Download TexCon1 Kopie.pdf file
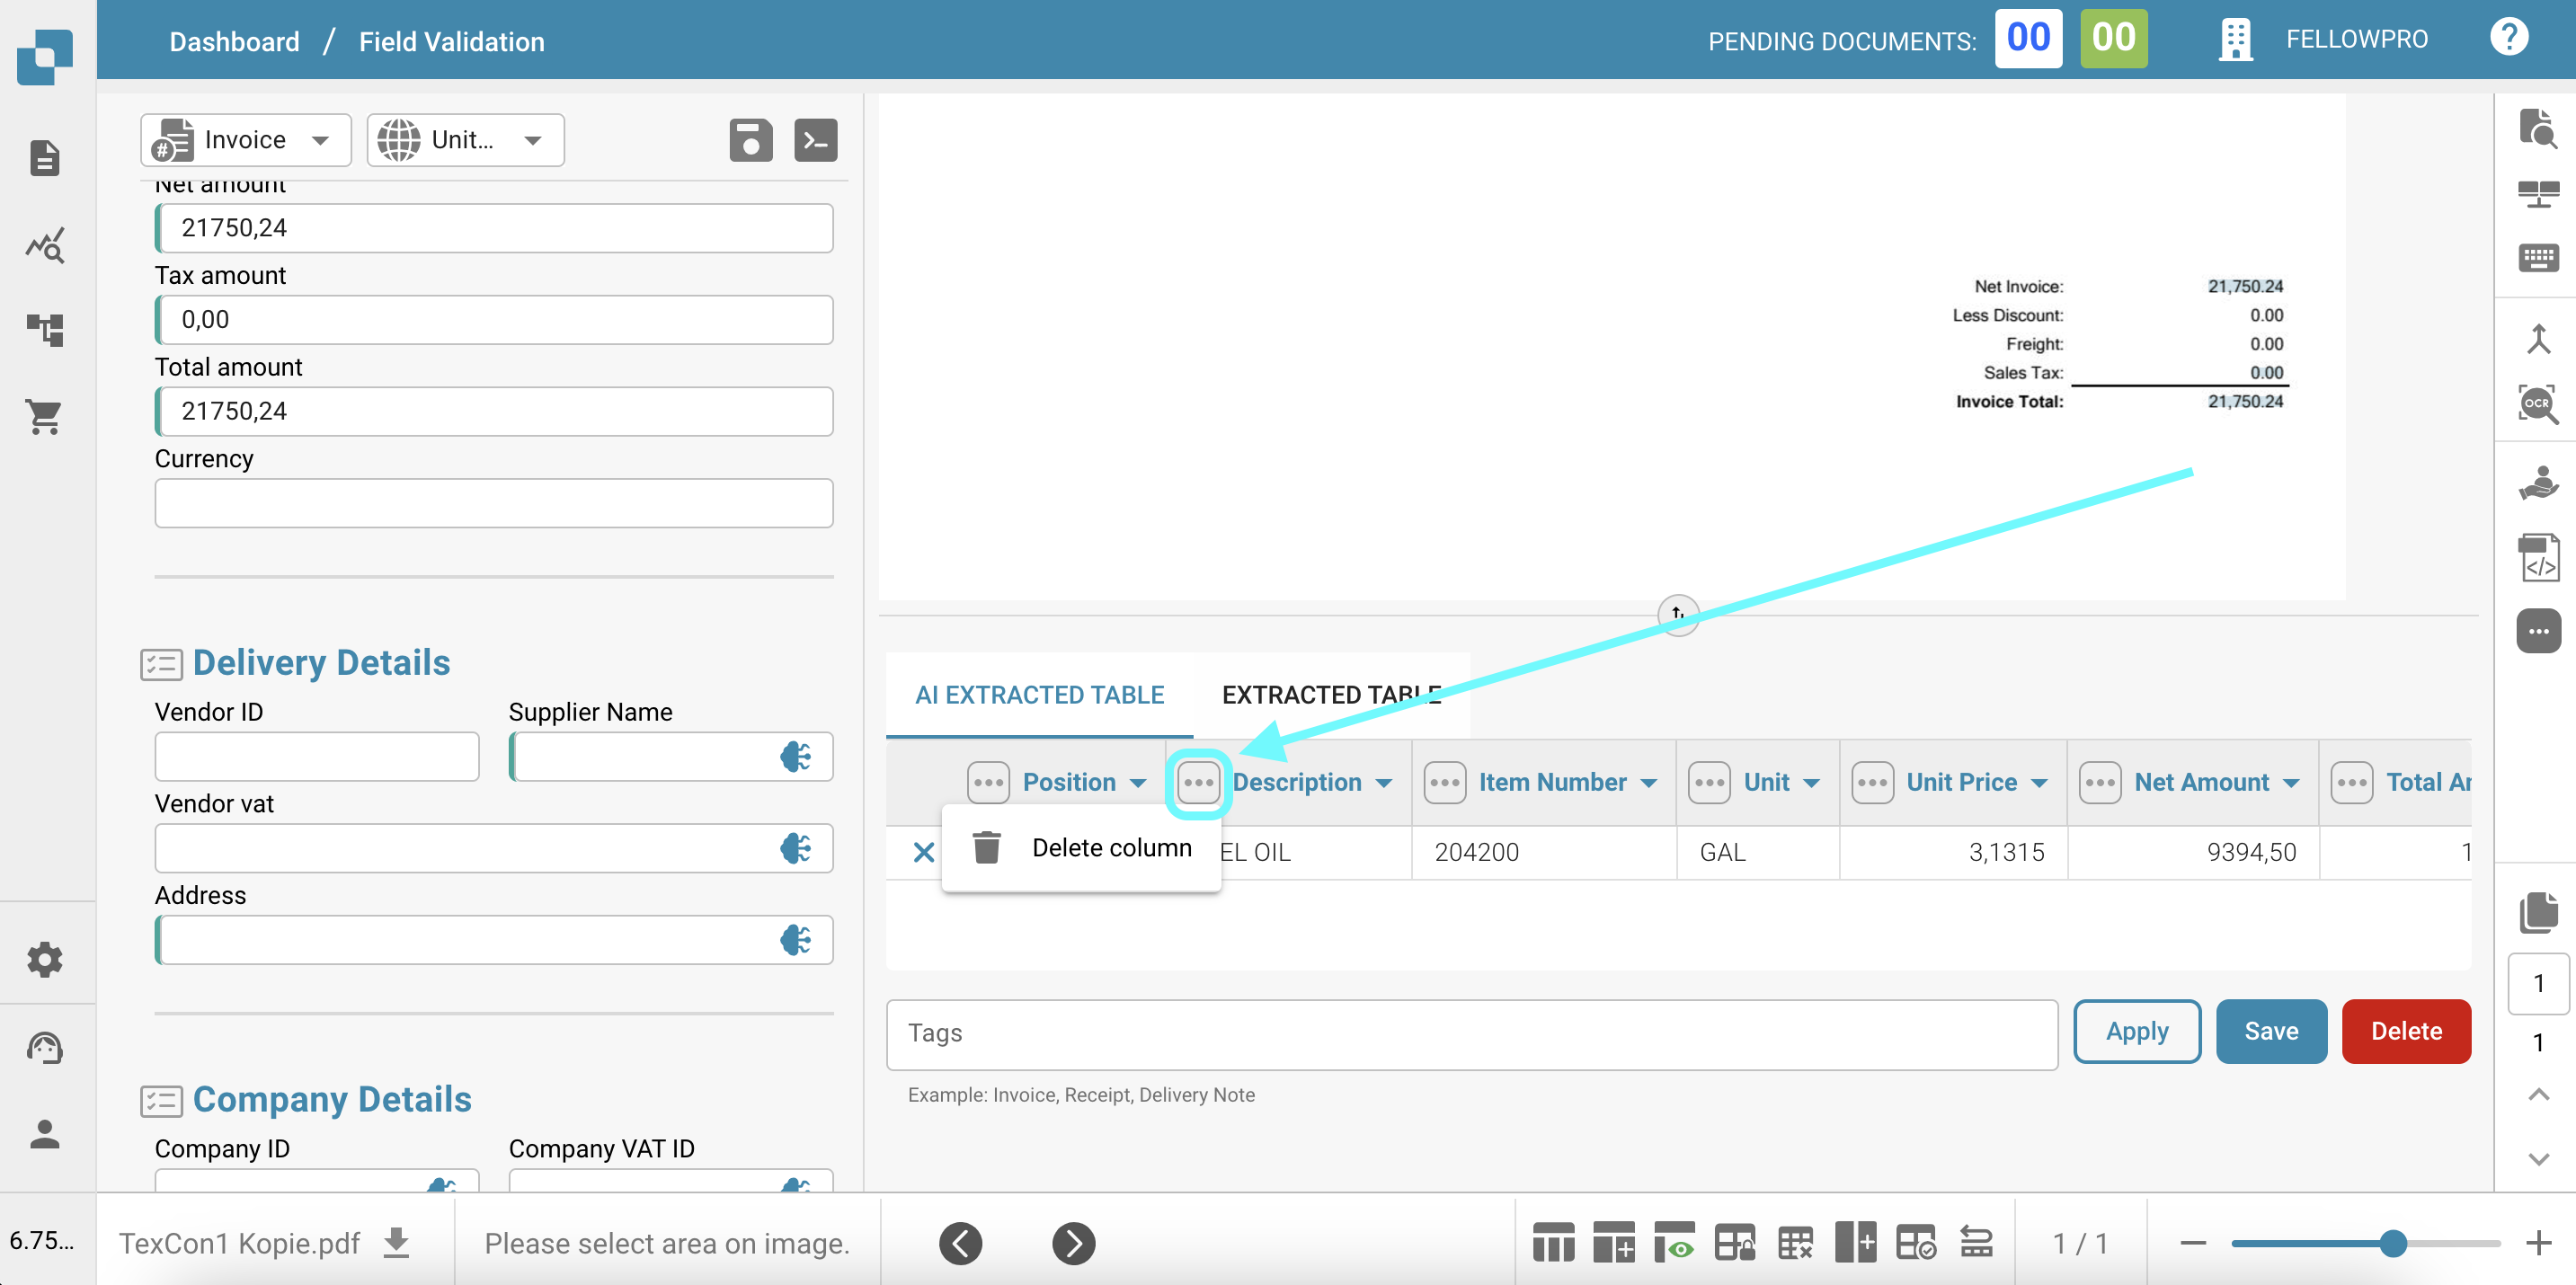Viewport: 2576px width, 1285px height. 397,1242
